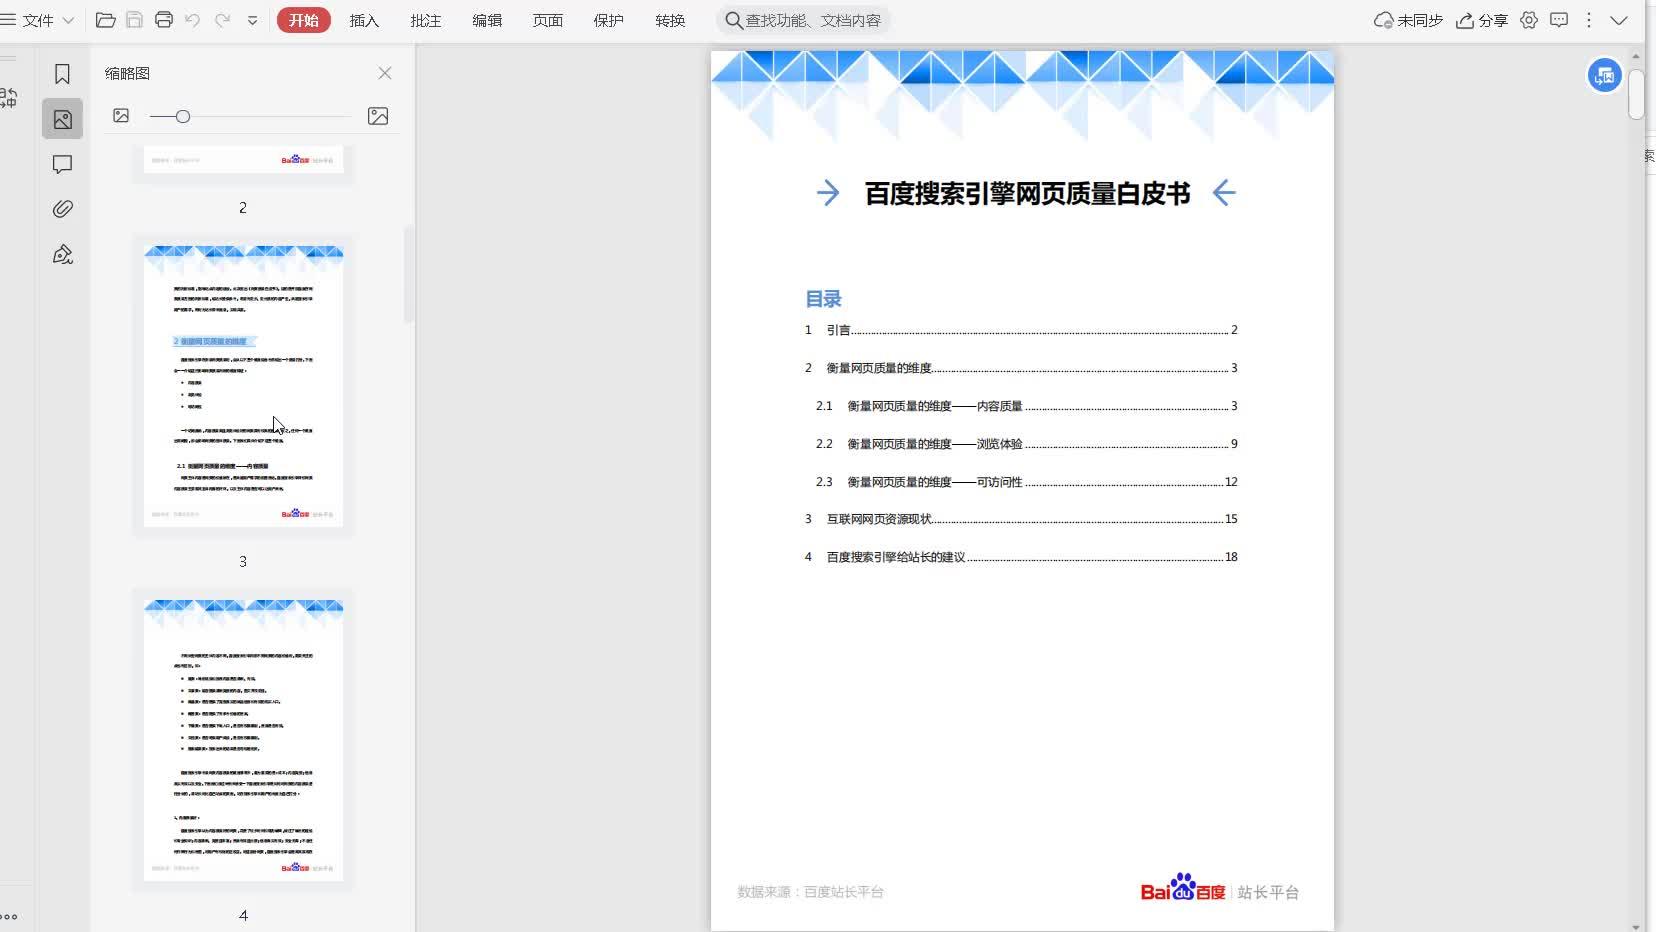Click the document vertical scrollbar thumb
The image size is (1656, 932).
tap(1636, 94)
